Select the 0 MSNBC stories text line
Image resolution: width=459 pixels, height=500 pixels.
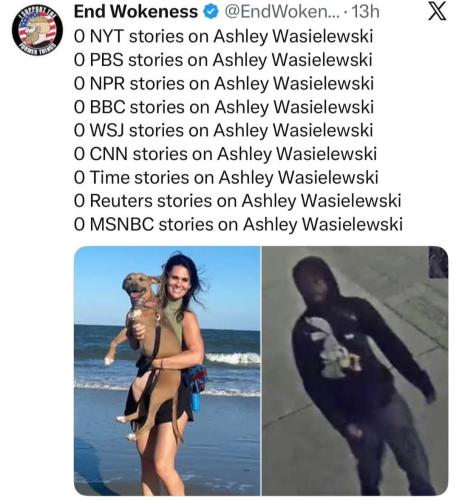tap(238, 224)
